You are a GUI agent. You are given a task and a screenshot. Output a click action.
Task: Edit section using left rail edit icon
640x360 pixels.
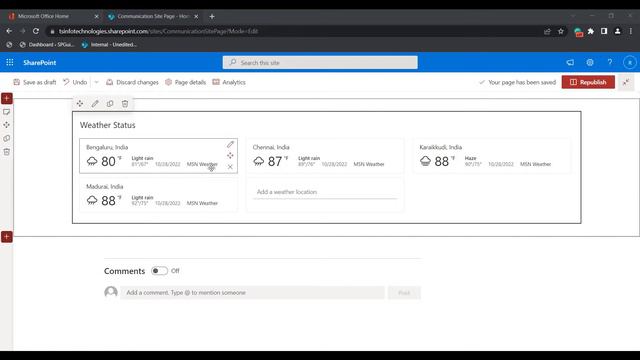click(7, 111)
